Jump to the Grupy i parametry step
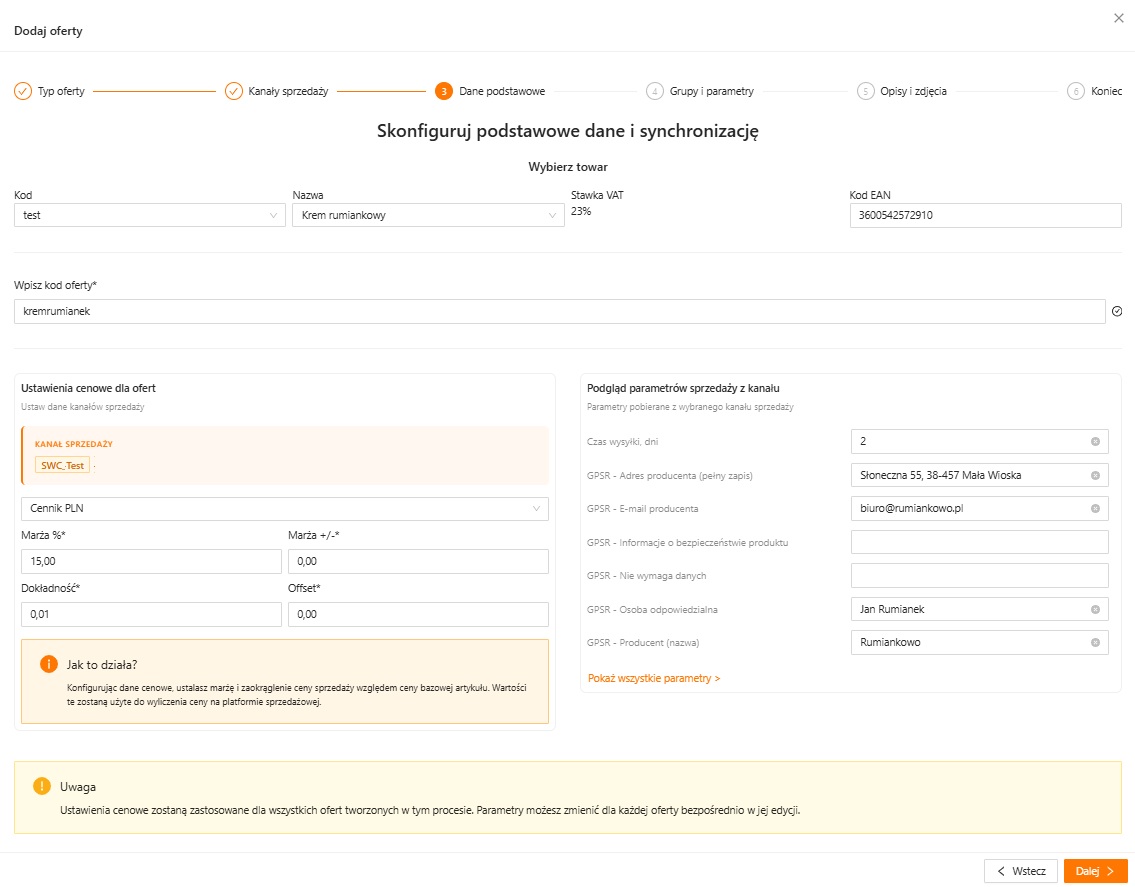This screenshot has width=1135, height=887. tap(700, 91)
